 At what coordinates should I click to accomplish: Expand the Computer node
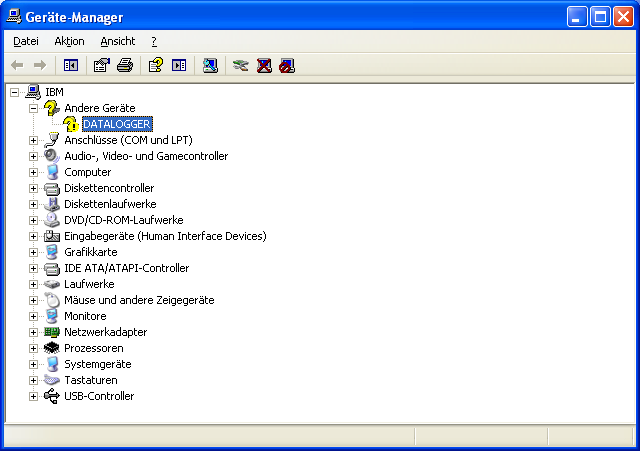pyautogui.click(x=33, y=172)
